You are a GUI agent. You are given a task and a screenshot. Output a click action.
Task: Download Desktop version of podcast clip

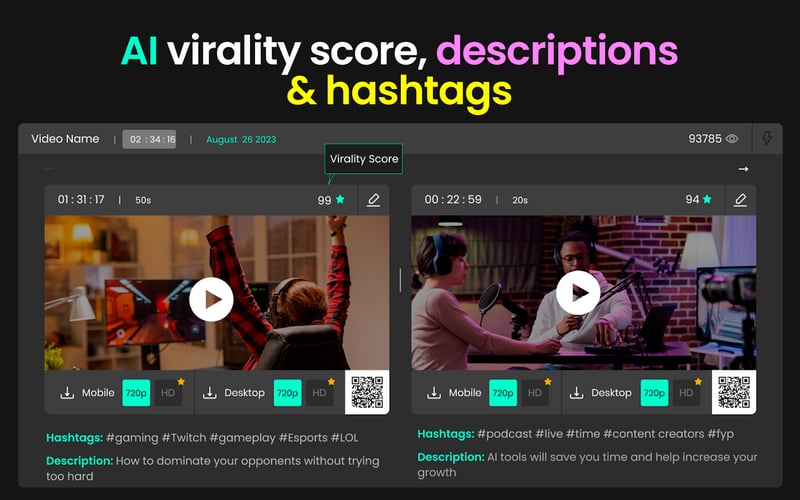coord(577,393)
